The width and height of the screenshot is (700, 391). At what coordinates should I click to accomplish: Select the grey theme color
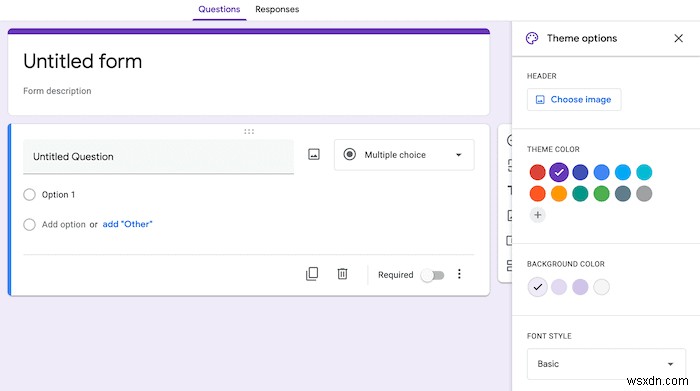[x=644, y=194]
